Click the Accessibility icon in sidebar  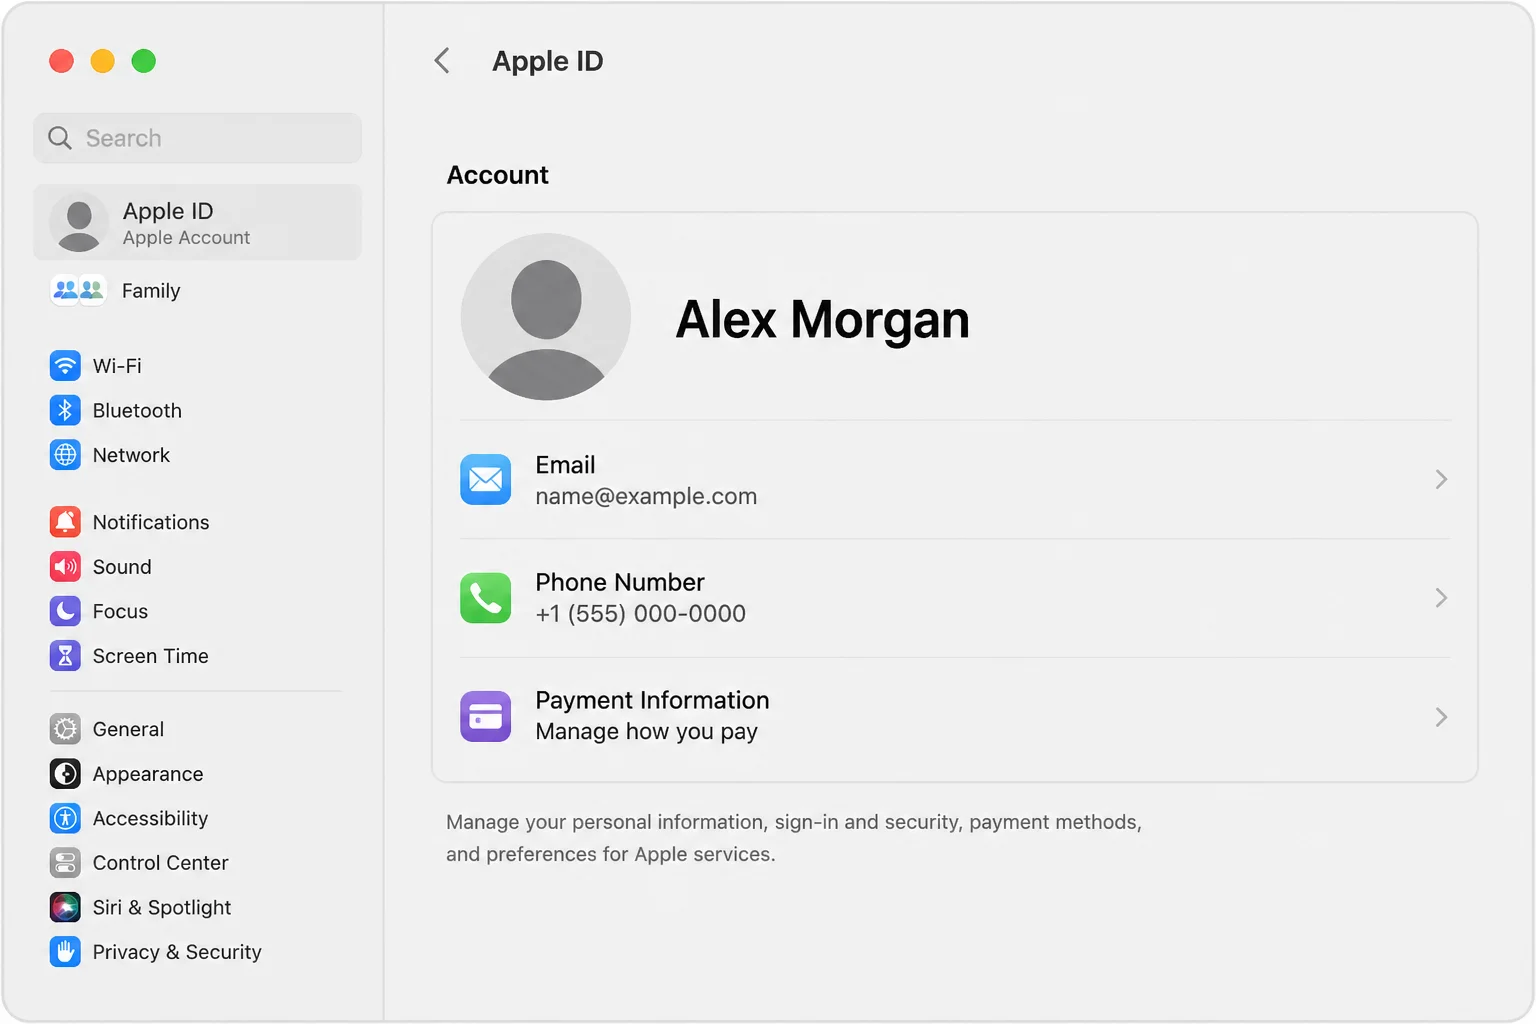[x=65, y=818]
